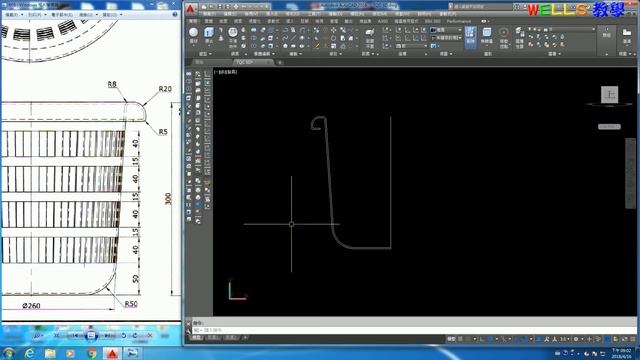The height and width of the screenshot is (360, 640).
Task: Expand the Layers (圖層) panel title
Action: pyautogui.click(x=554, y=54)
